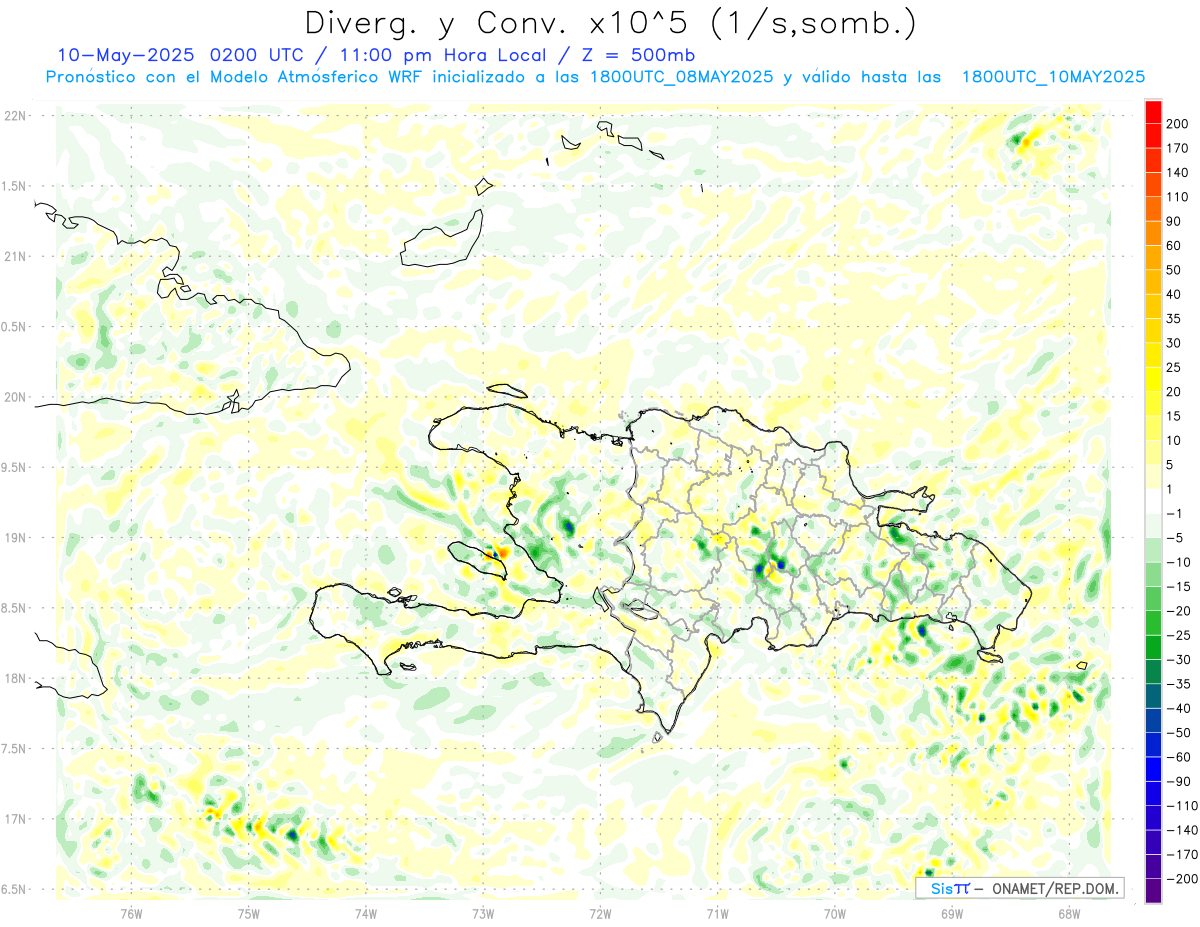Click the '19N' latitude label
Image resolution: width=1200 pixels, height=927 pixels.
[x=16, y=538]
